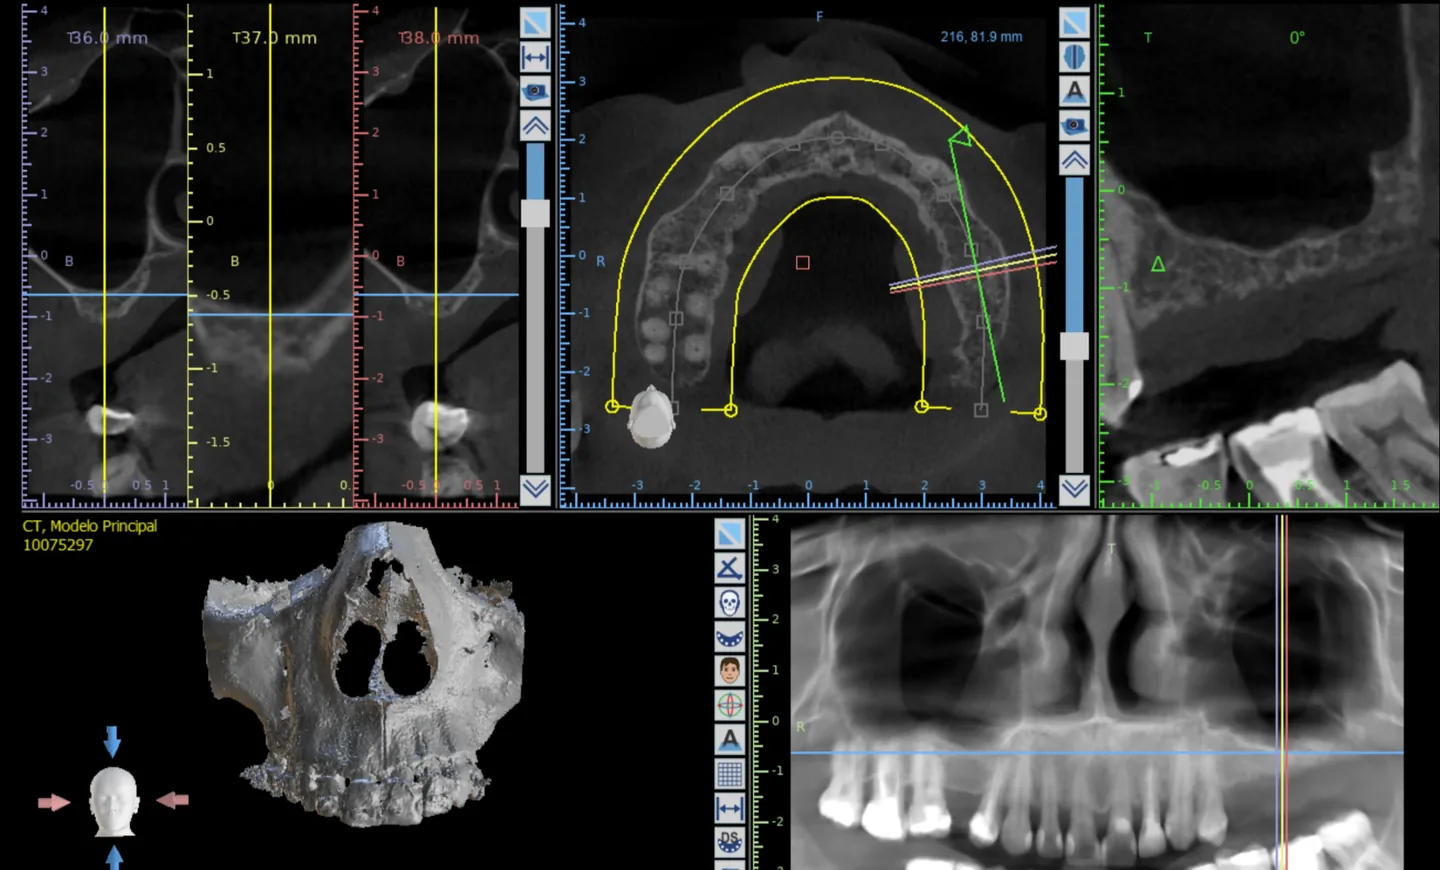Click the red square marker in the axial view
This screenshot has height=870, width=1440.
[x=802, y=263]
